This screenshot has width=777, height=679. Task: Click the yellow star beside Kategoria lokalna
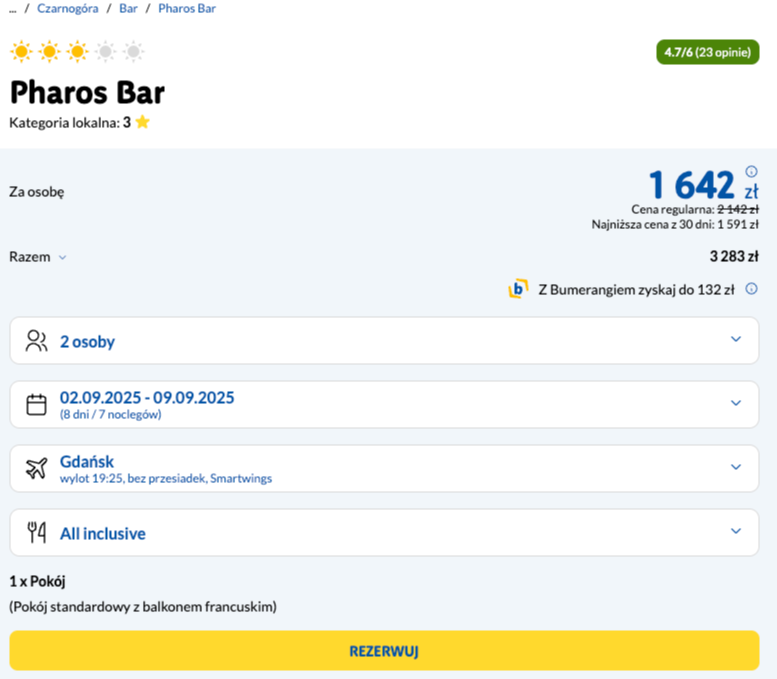click(142, 122)
